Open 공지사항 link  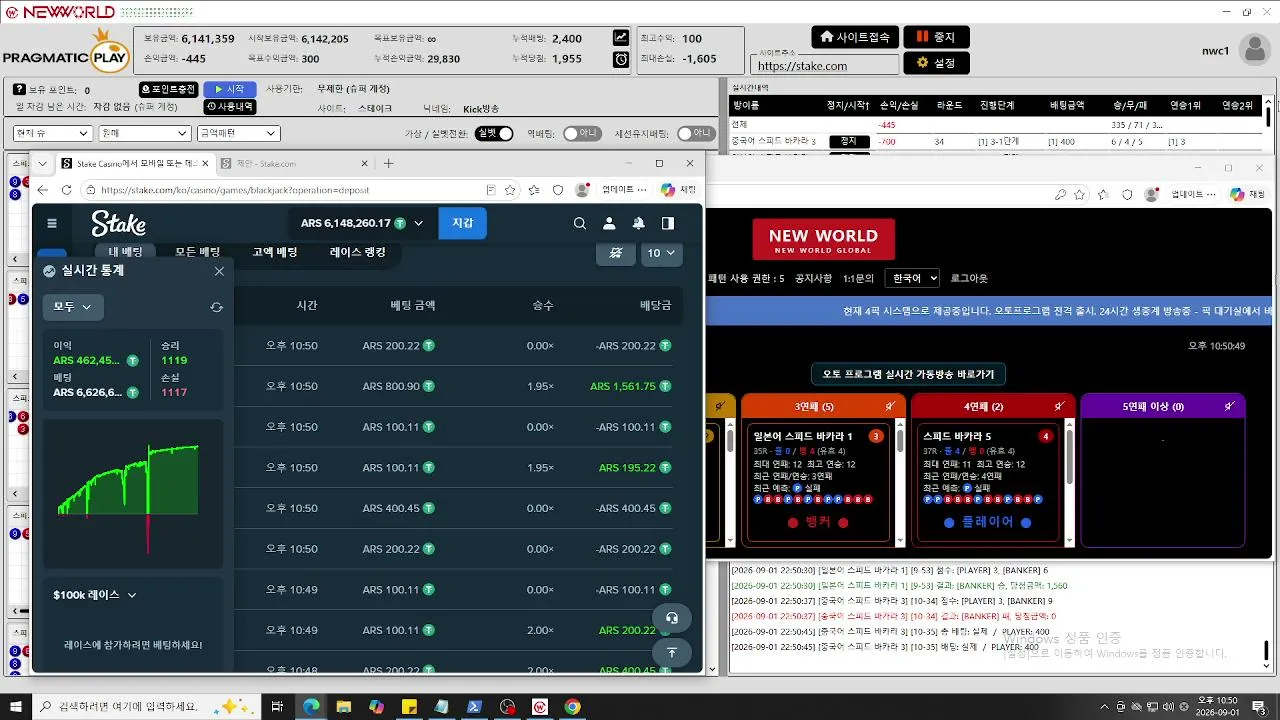pyautogui.click(x=813, y=278)
